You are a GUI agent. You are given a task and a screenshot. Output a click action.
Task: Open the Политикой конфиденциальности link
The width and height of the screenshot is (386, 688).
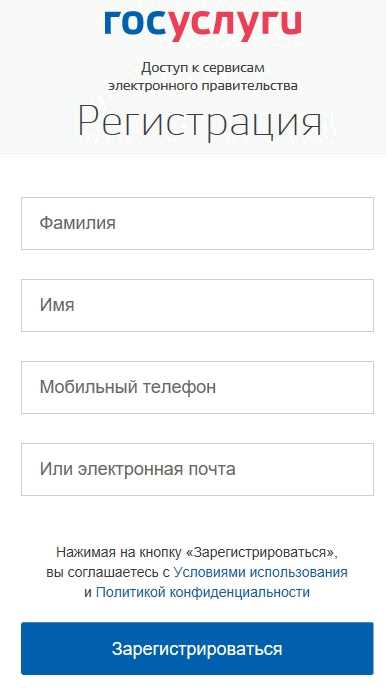point(203,592)
